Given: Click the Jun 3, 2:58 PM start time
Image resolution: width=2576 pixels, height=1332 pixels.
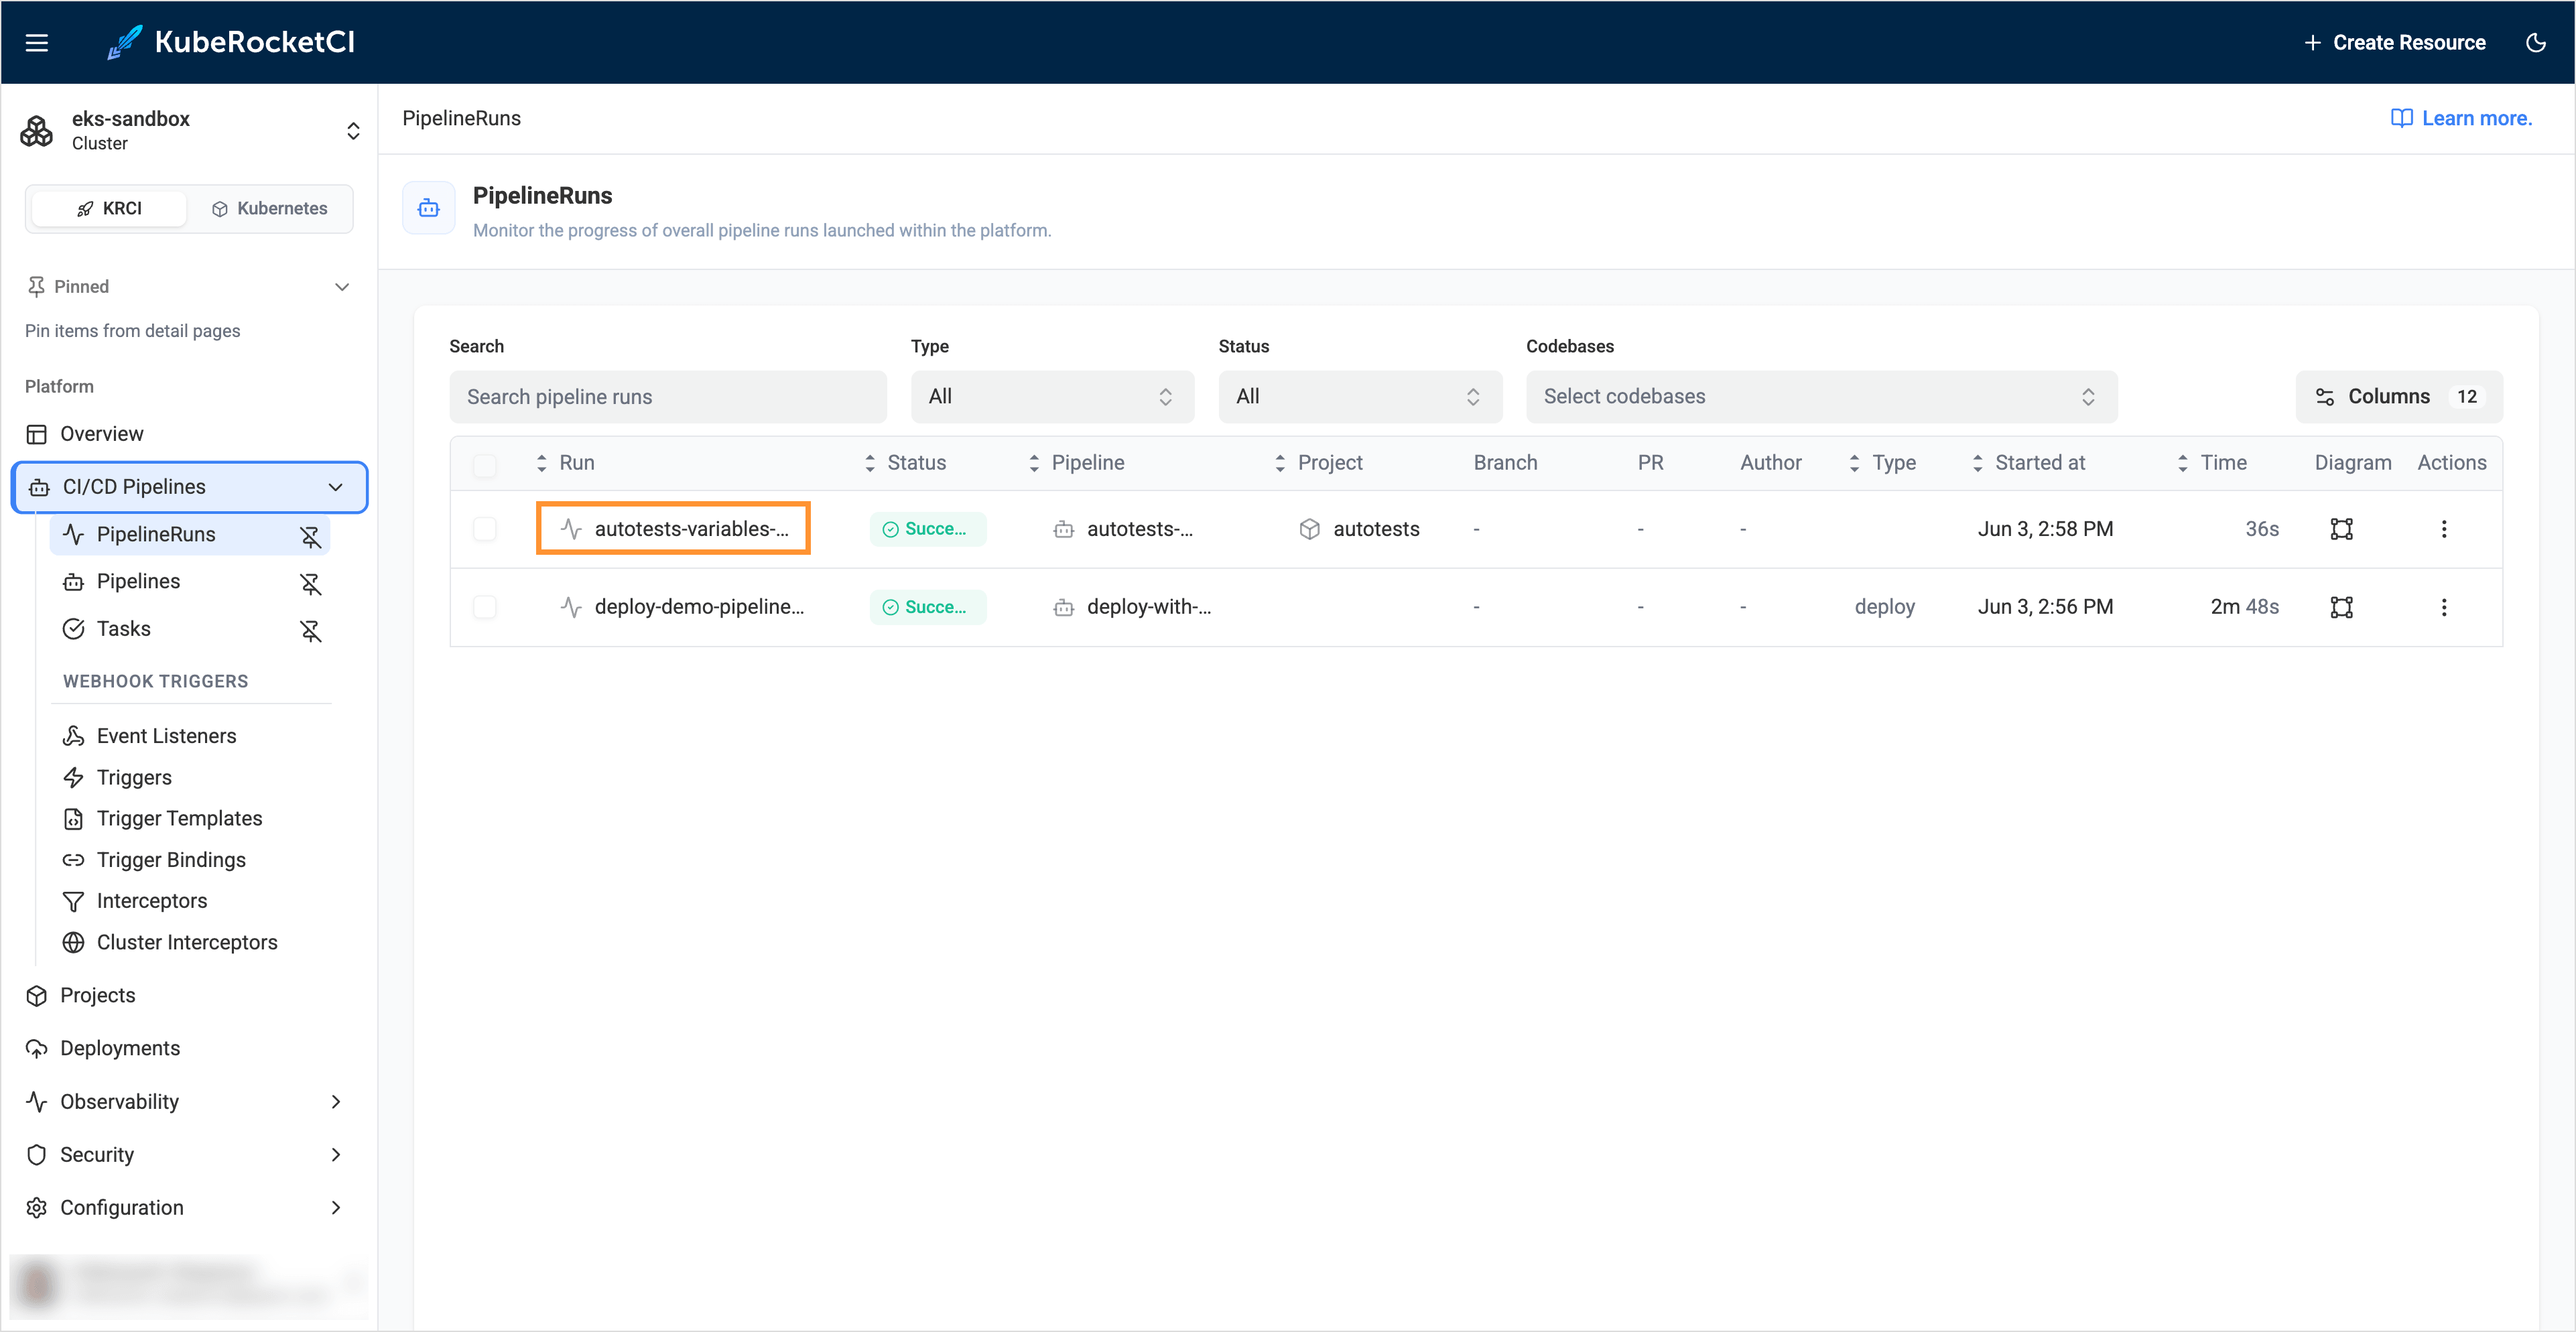Looking at the screenshot, I should pos(2045,529).
